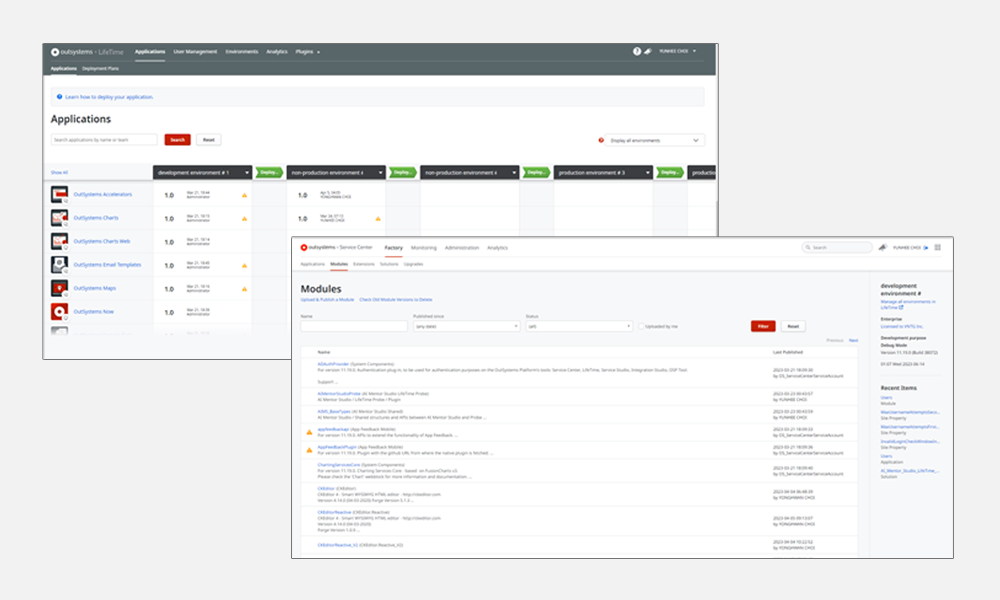The height and width of the screenshot is (600, 1000).
Task: Click the Show All link
Action: (x=59, y=173)
